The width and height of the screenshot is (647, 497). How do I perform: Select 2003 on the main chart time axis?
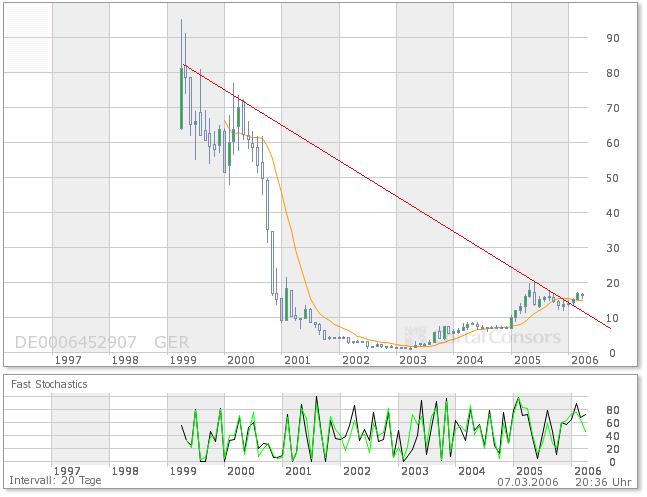pos(412,359)
